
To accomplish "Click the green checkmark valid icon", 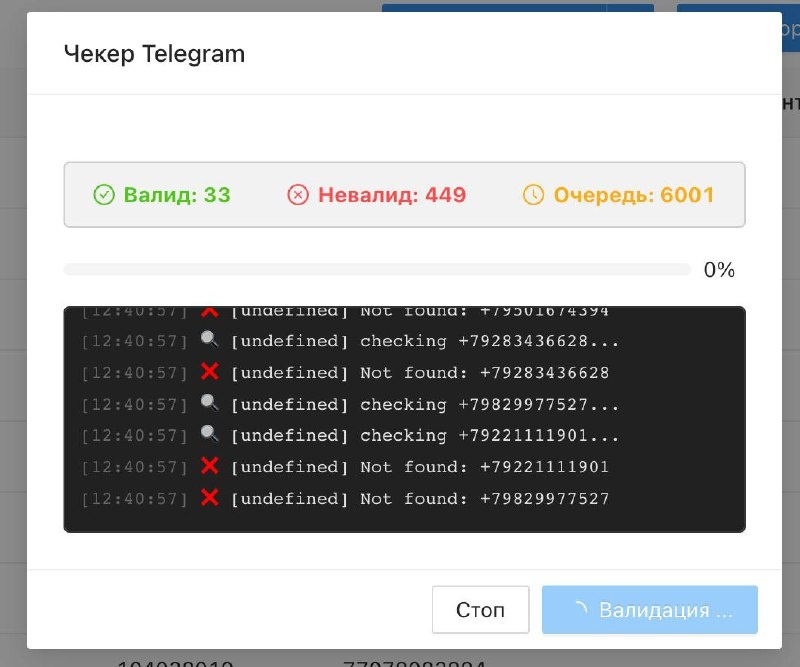I will [104, 195].
